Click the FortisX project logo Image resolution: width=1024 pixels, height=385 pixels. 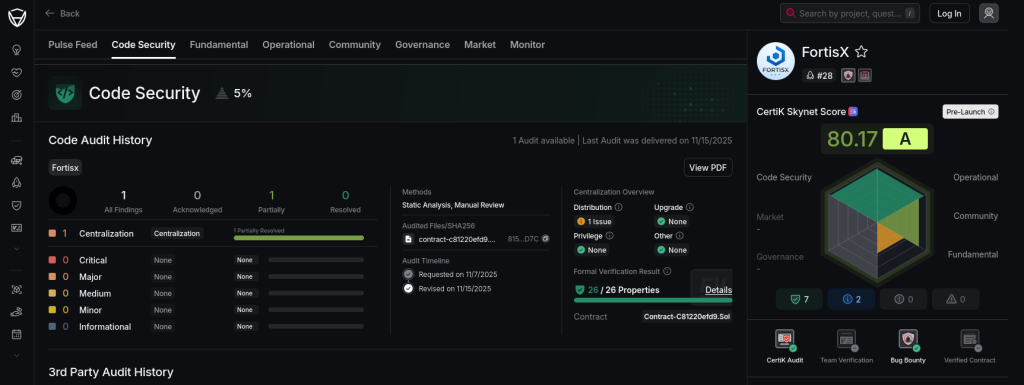[776, 61]
